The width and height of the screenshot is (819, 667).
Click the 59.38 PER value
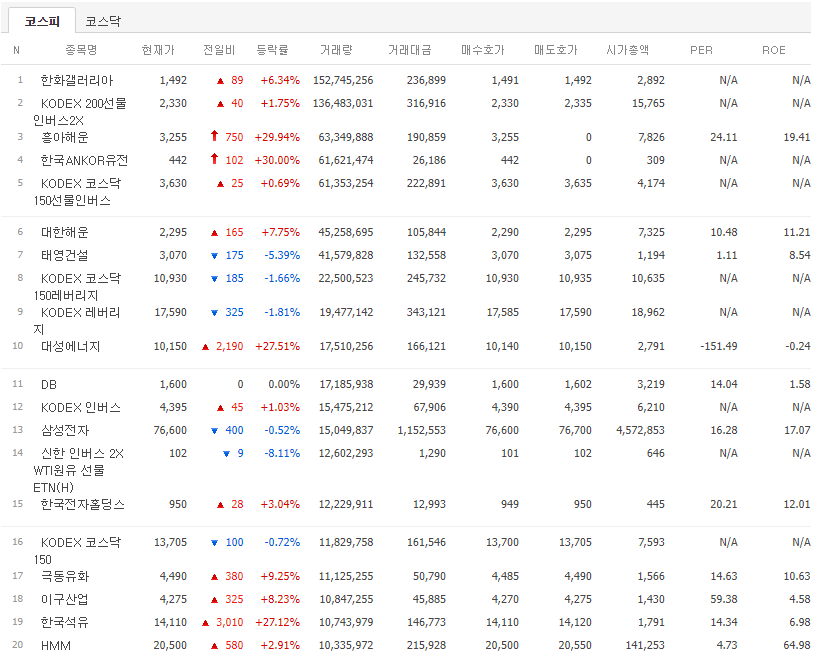coord(723,600)
